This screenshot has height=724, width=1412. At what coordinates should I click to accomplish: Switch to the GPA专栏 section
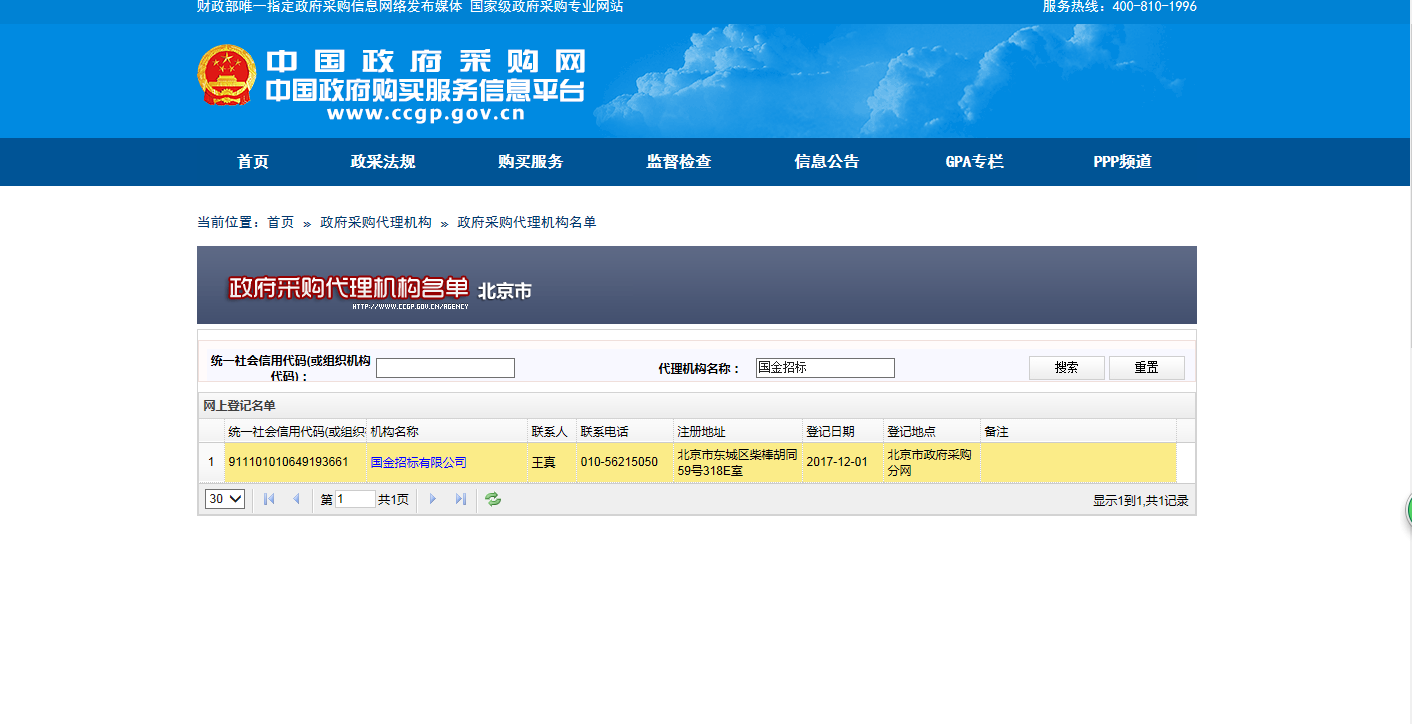coord(974,162)
